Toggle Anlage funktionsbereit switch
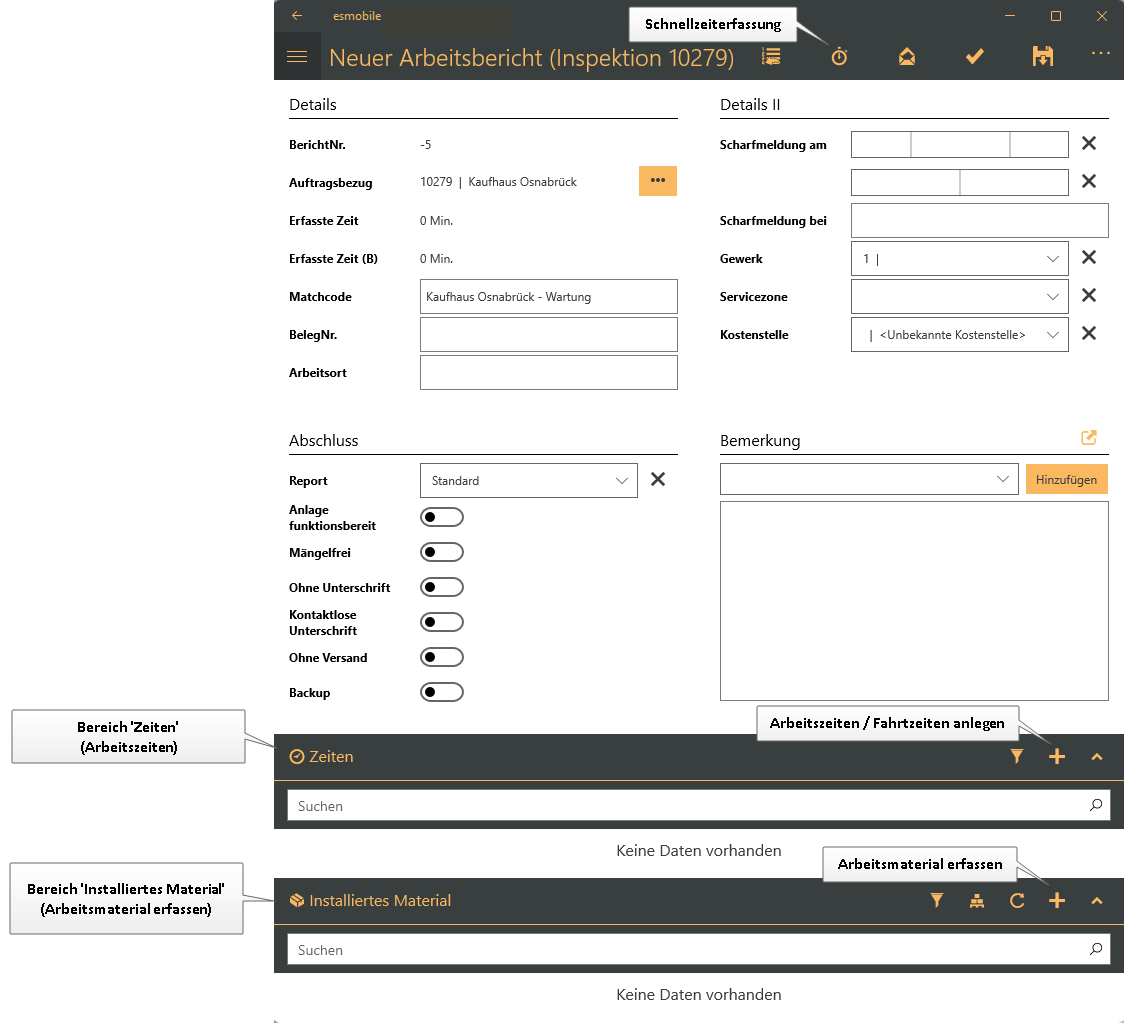 tap(442, 517)
